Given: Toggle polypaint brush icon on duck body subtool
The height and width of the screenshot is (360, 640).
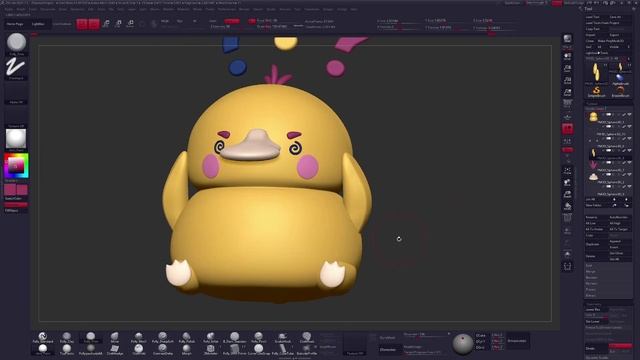Looking at the screenshot, I should pyautogui.click(x=624, y=115).
